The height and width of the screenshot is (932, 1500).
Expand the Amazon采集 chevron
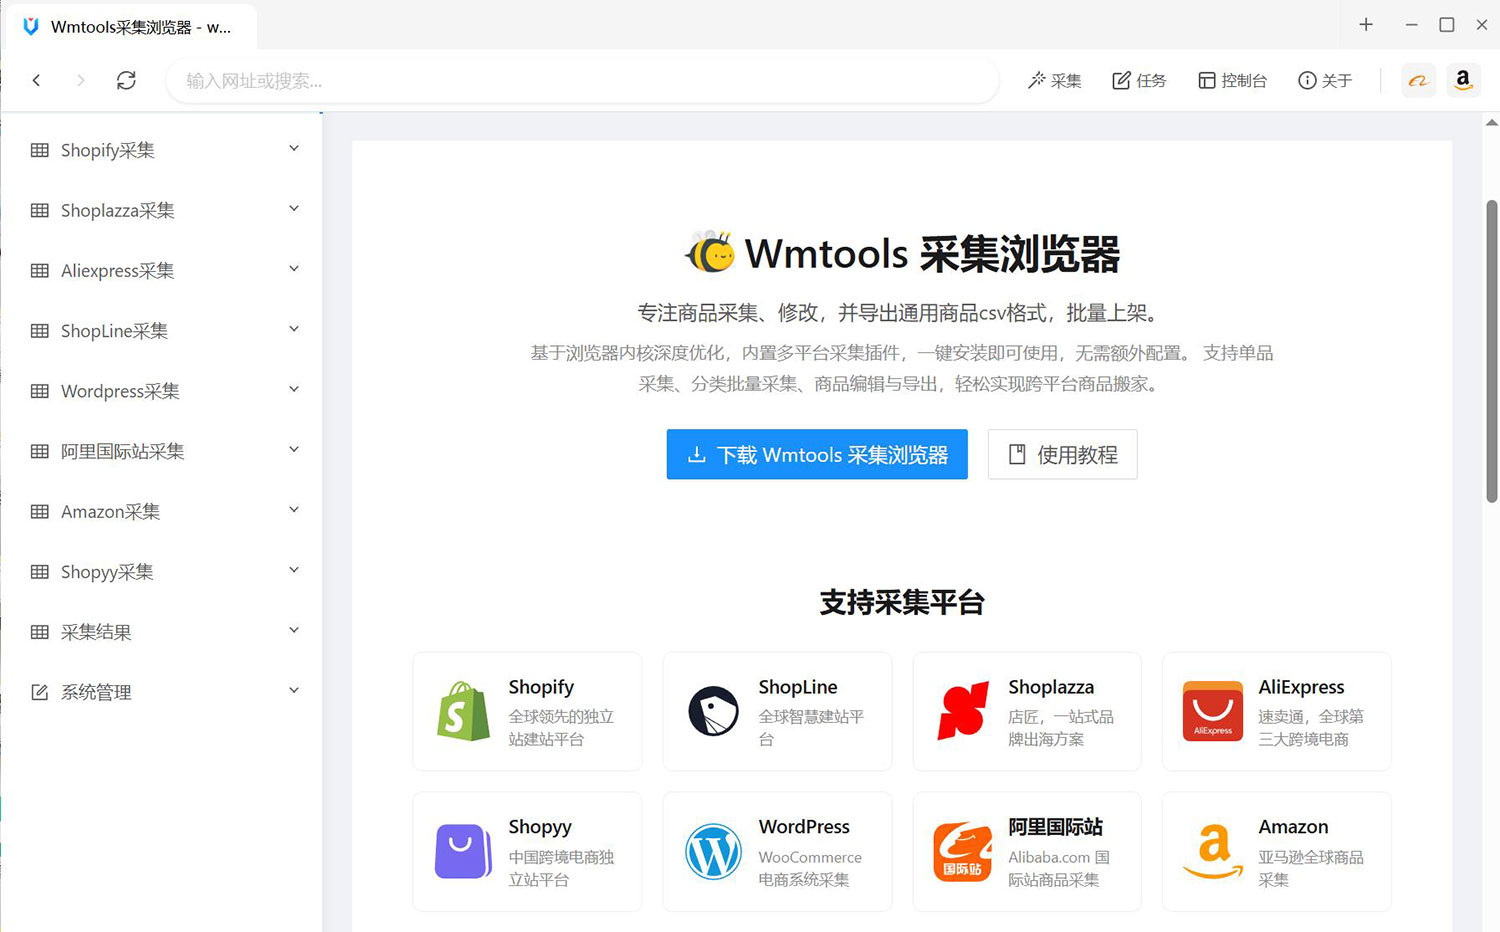click(294, 510)
